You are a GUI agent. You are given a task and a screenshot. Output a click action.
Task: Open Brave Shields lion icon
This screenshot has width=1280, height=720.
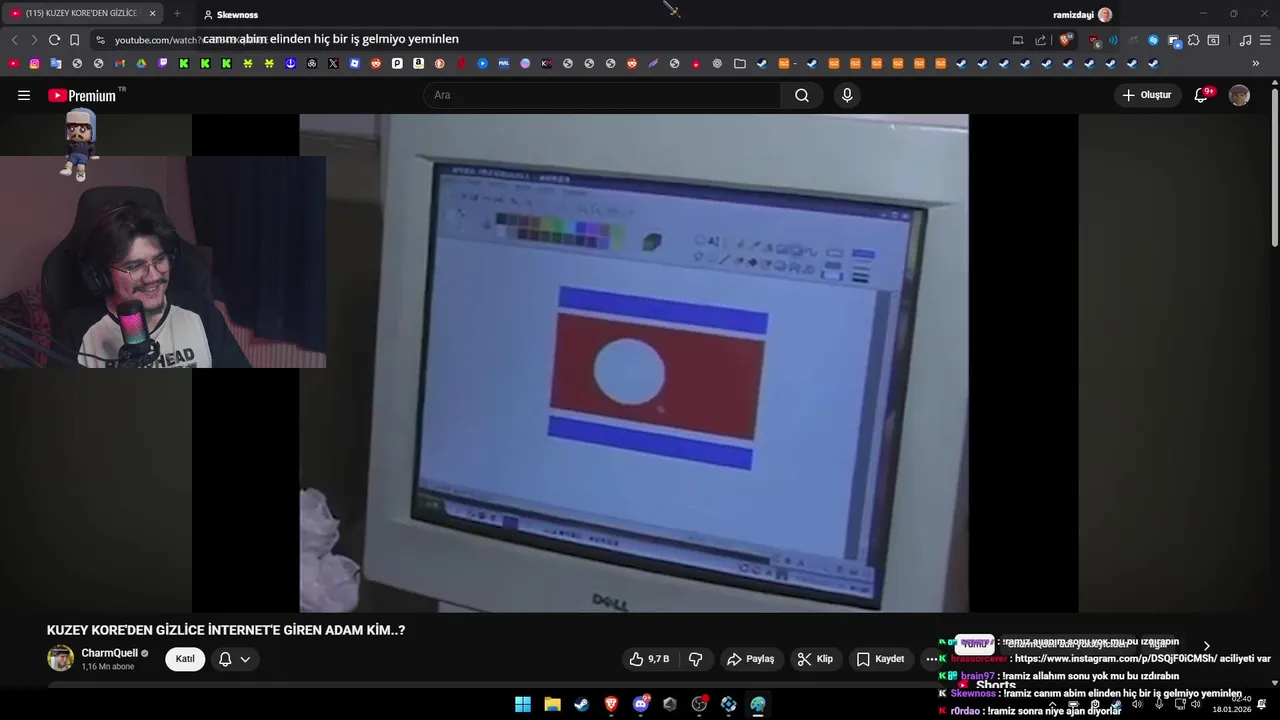click(x=1065, y=40)
